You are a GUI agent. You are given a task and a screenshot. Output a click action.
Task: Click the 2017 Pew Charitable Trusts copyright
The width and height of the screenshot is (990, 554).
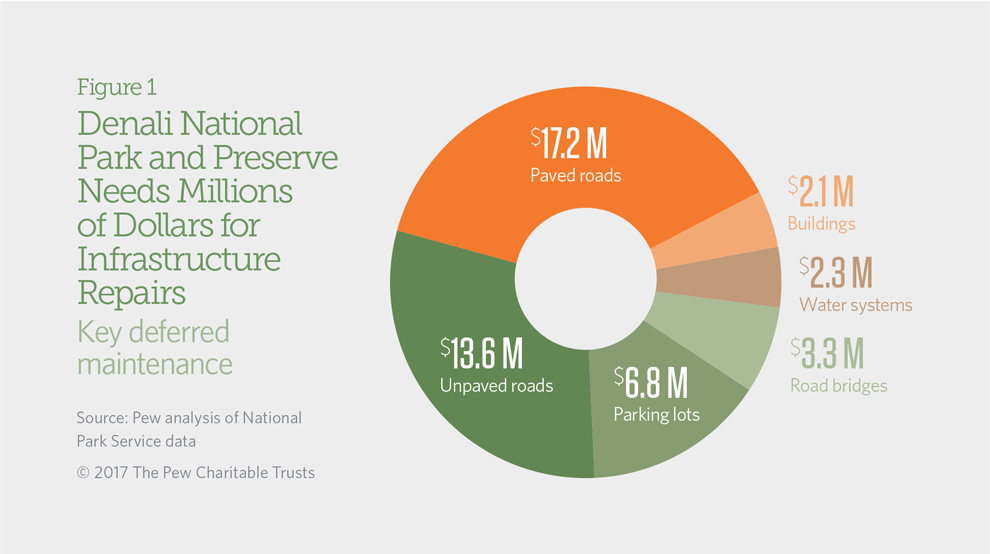(195, 472)
